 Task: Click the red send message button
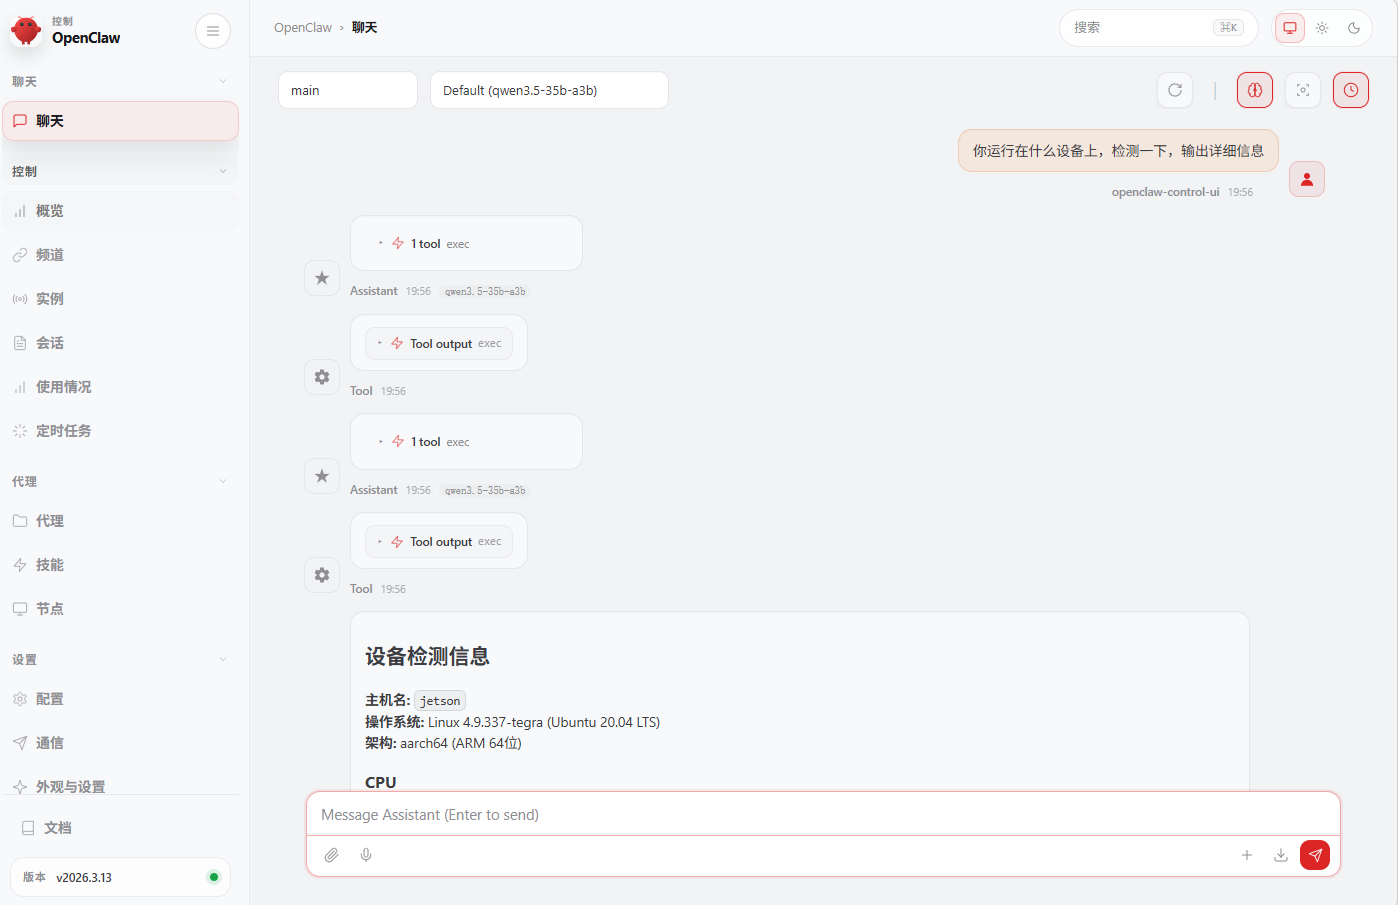[1314, 855]
